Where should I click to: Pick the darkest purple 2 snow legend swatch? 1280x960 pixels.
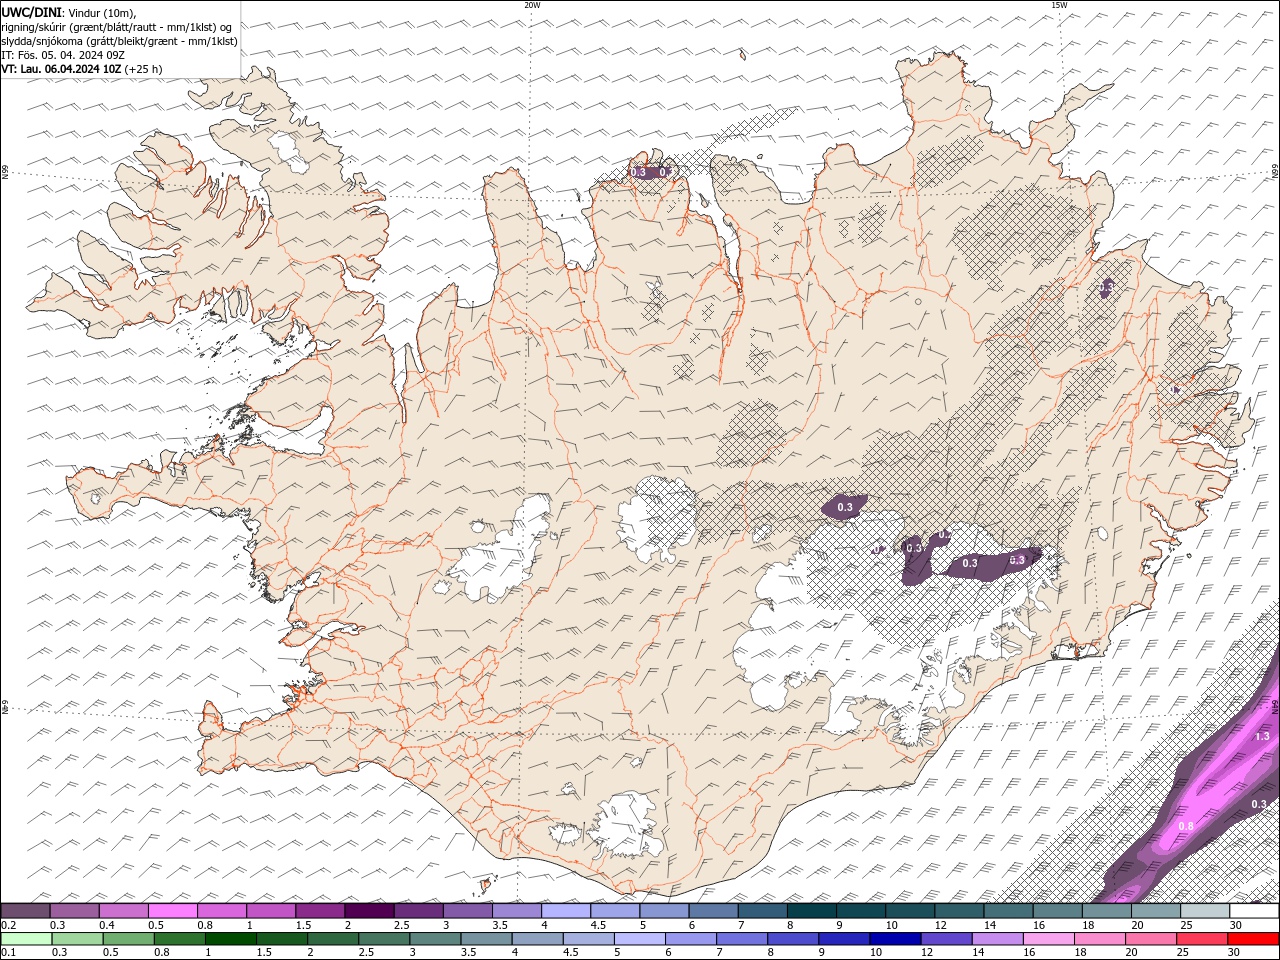click(x=370, y=911)
